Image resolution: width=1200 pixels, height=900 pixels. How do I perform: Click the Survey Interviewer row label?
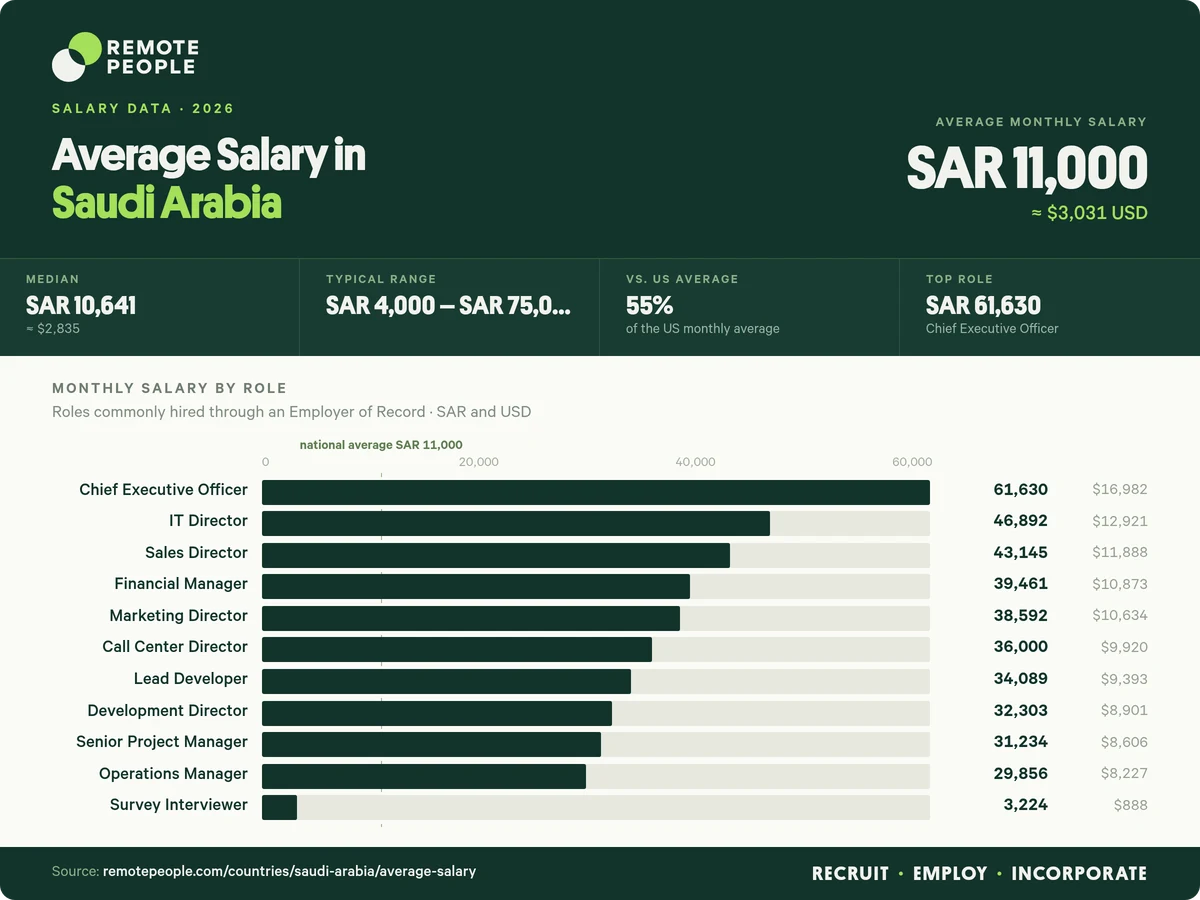(x=179, y=804)
